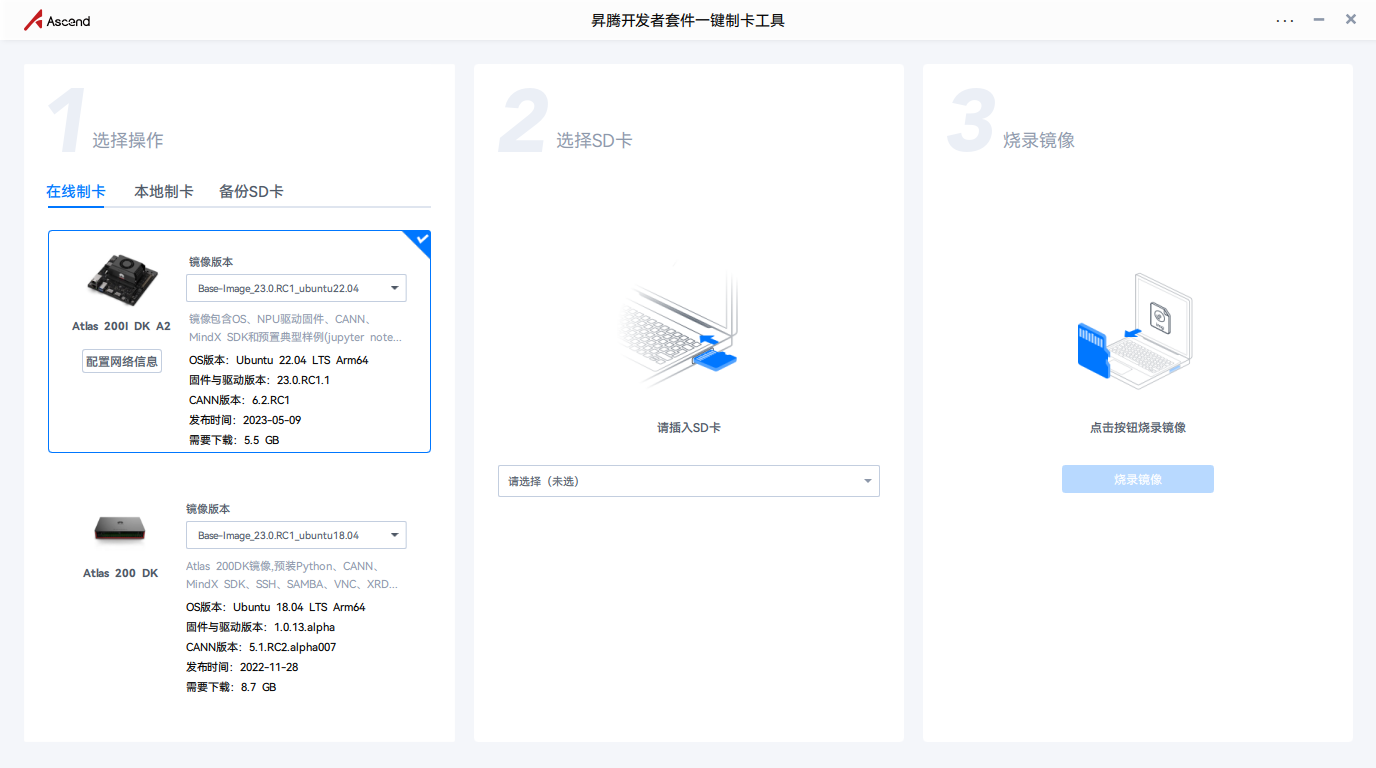The height and width of the screenshot is (768, 1376).
Task: Click 需要下载 8.7 GB text
Action: tap(231, 687)
